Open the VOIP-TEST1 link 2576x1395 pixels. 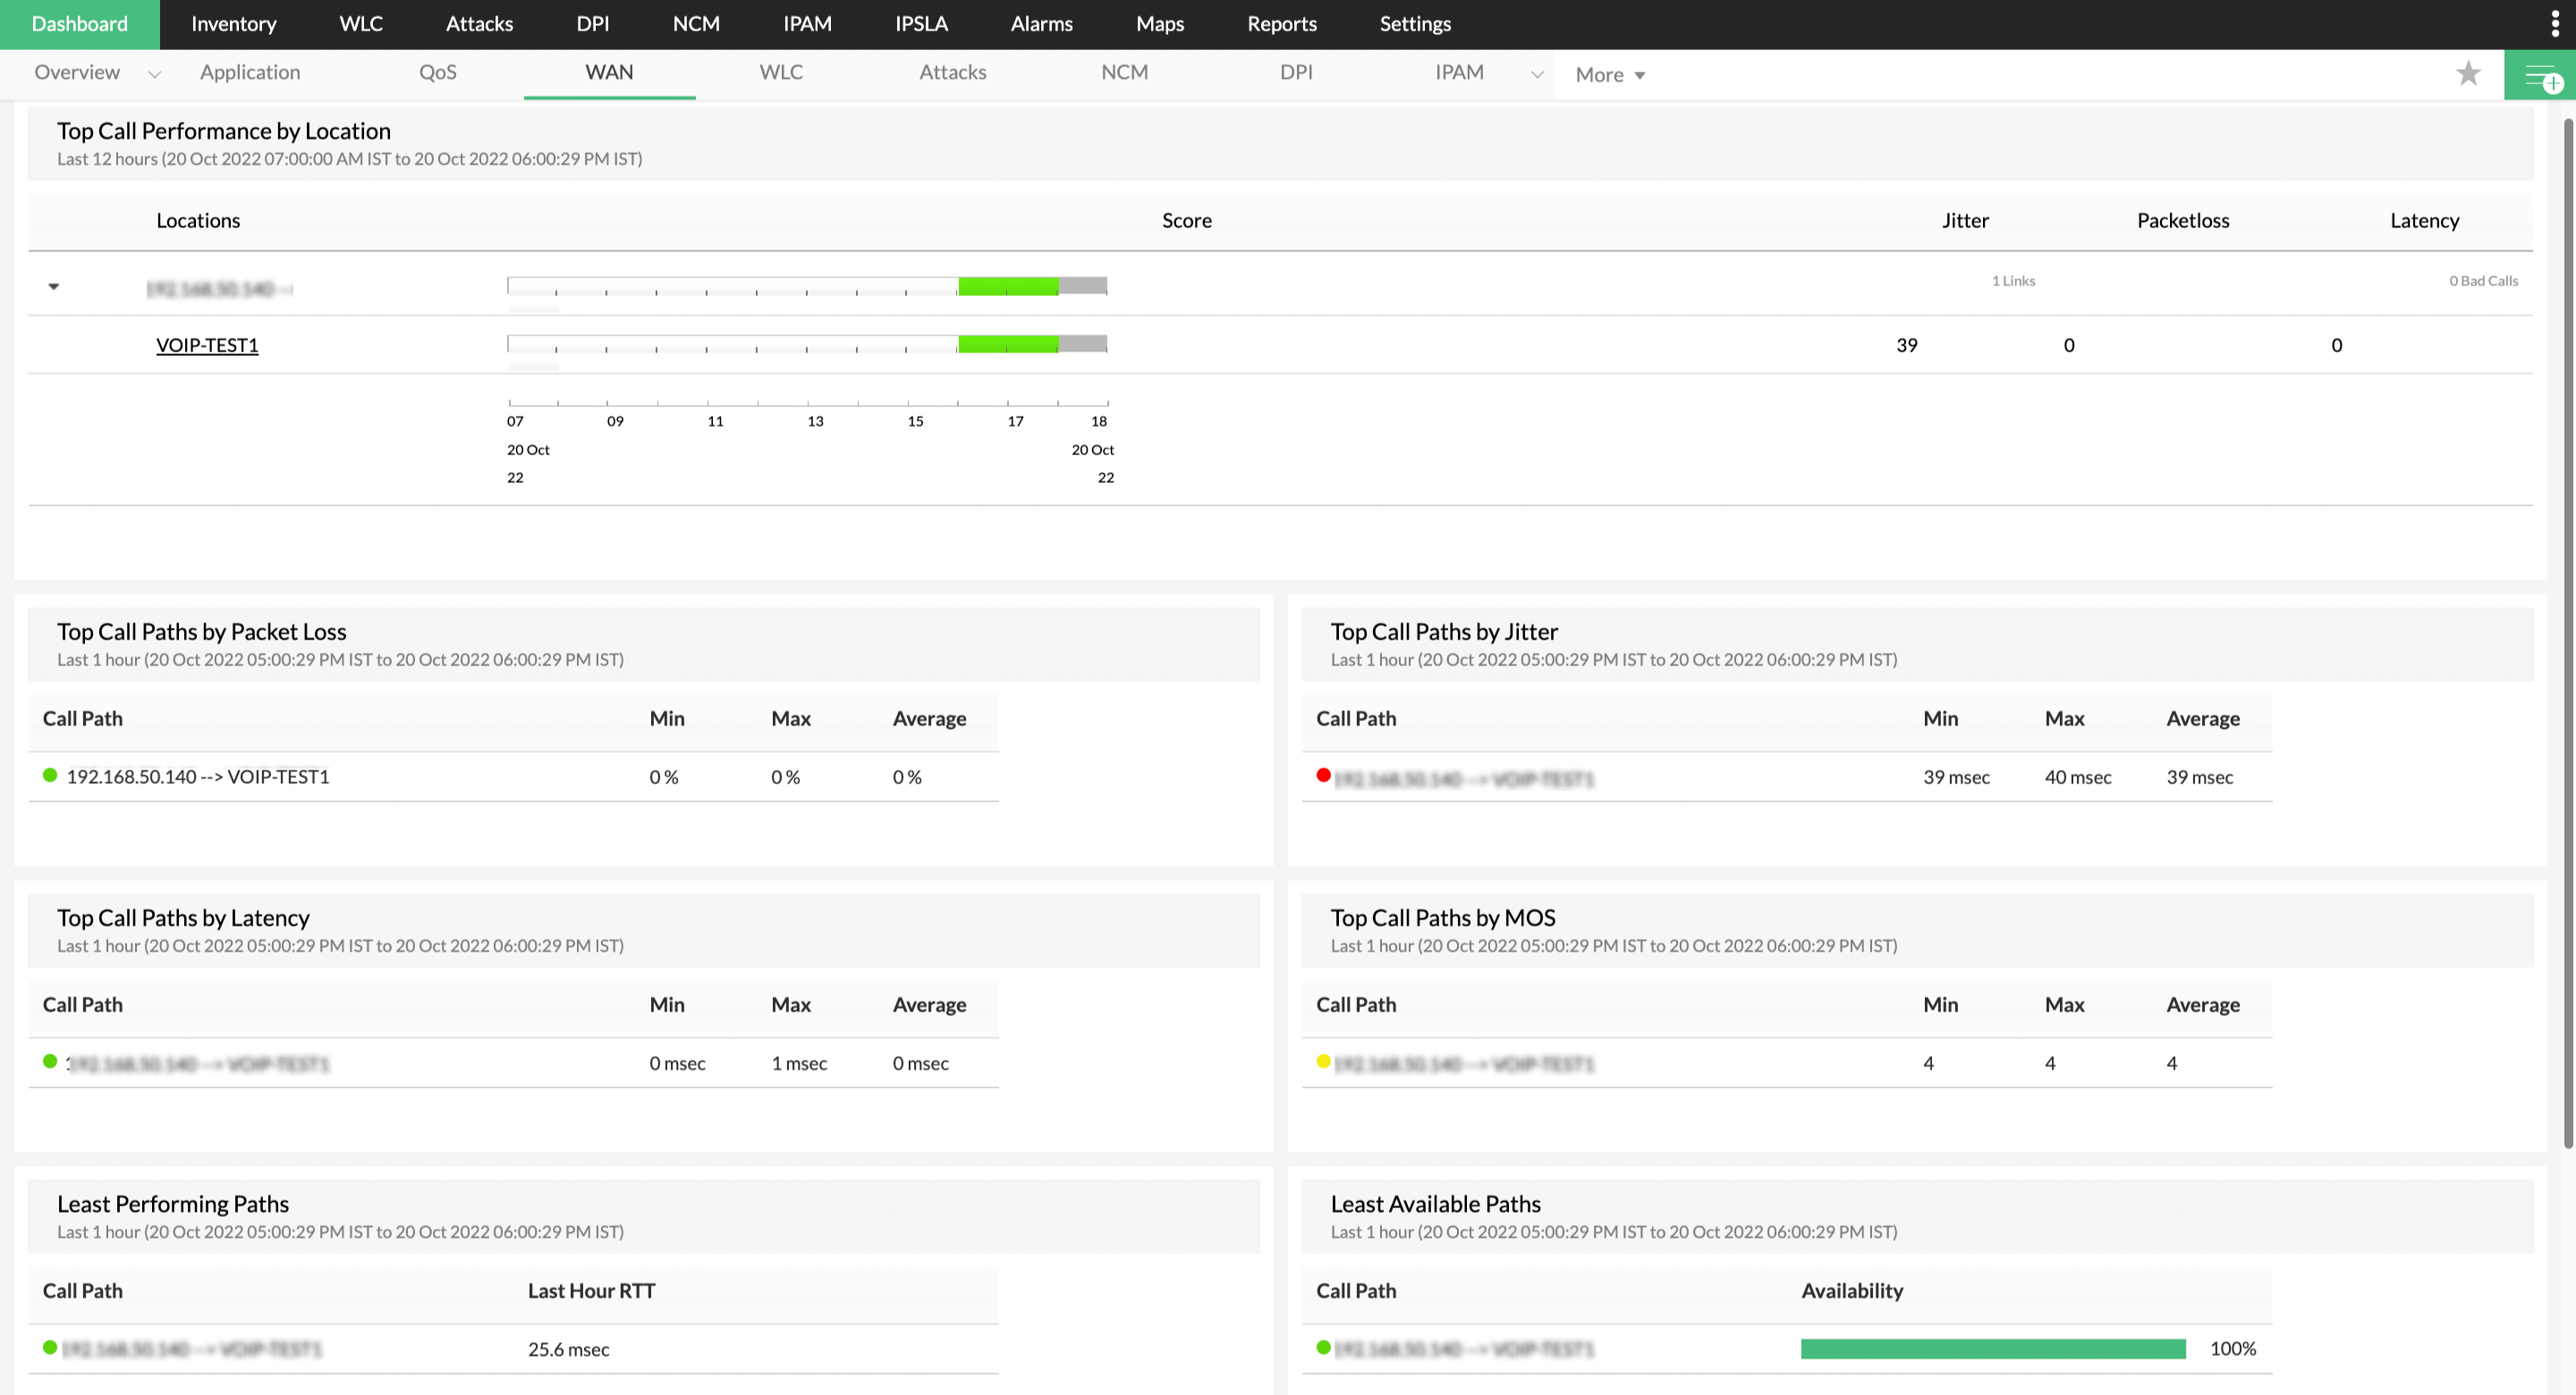click(207, 345)
